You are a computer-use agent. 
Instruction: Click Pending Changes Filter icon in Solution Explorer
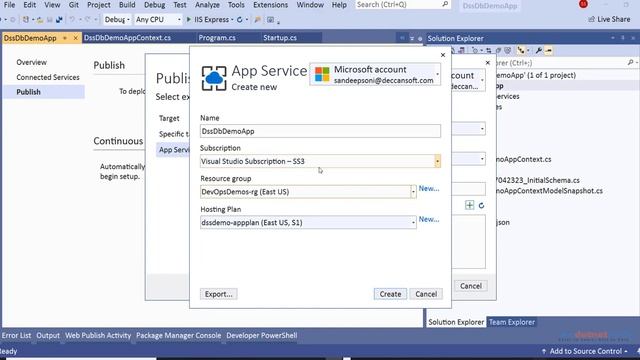tap(476, 51)
